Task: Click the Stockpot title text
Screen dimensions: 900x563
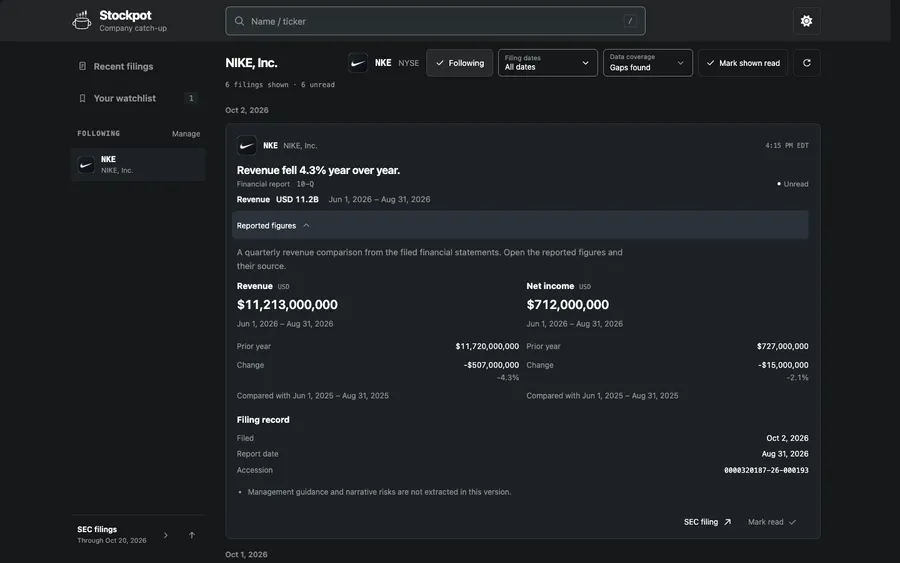Action: [125, 15]
